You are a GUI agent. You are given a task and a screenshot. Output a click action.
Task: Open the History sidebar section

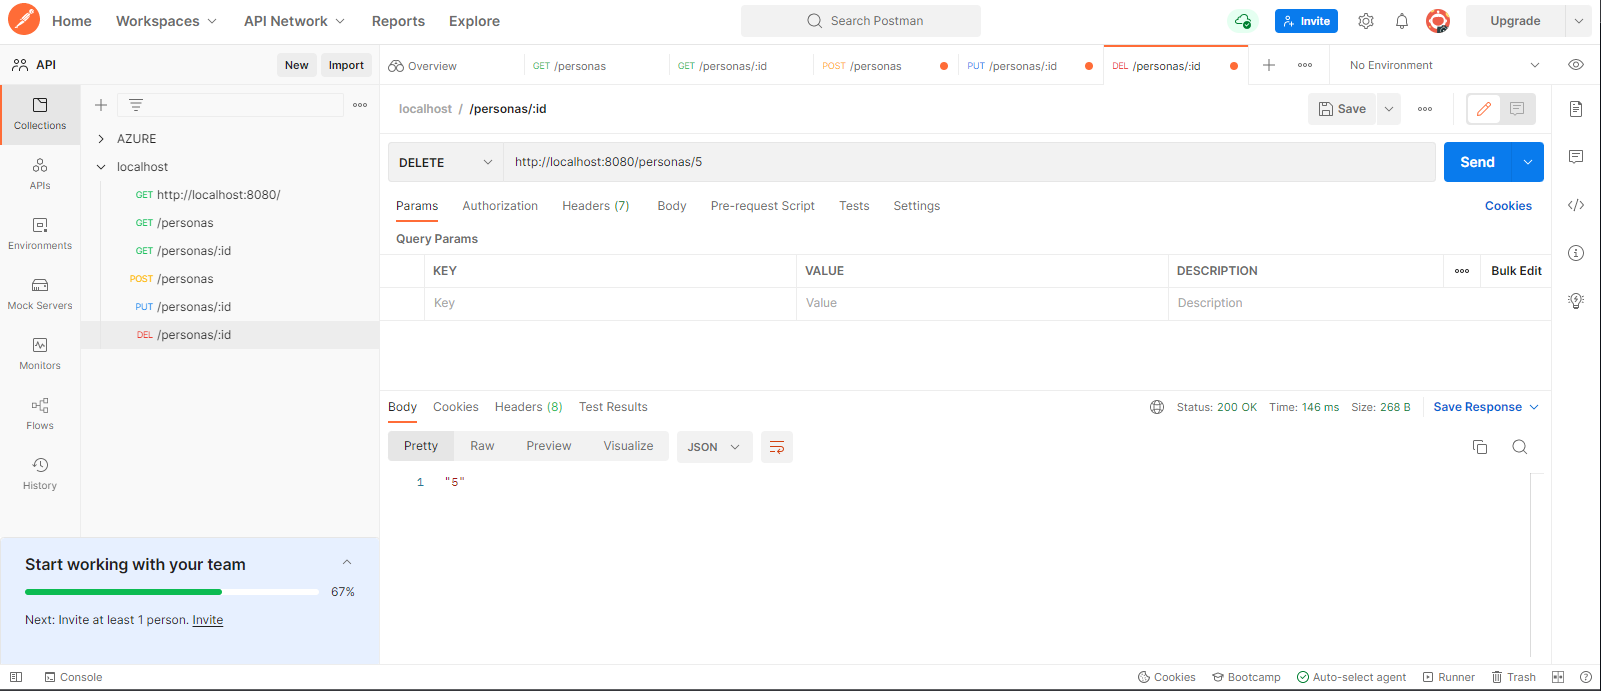point(40,474)
